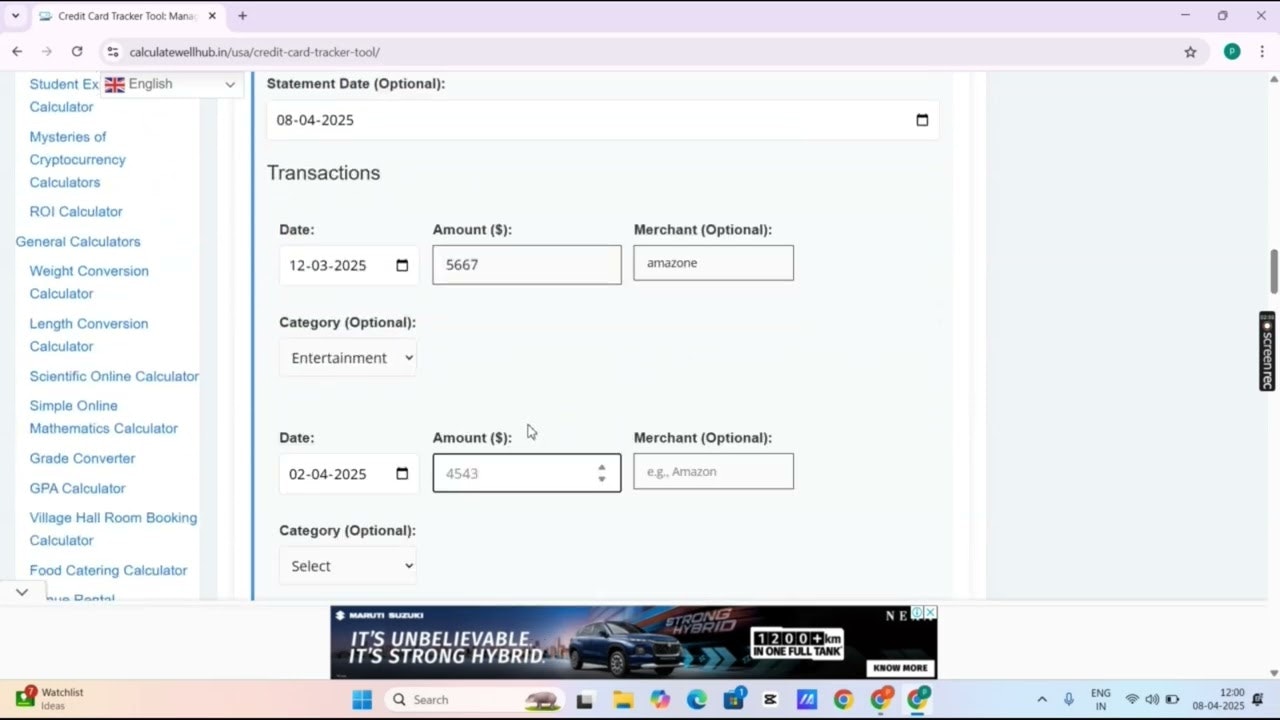Open the Watchlist Ideas widget
Screen dimensions: 1280x720
pos(50,698)
